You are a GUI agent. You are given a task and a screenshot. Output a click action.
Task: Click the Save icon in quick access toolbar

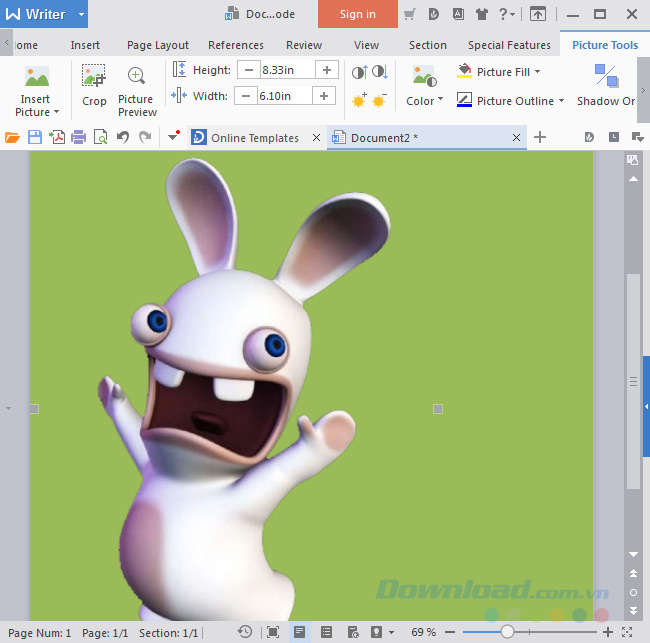[x=35, y=138]
